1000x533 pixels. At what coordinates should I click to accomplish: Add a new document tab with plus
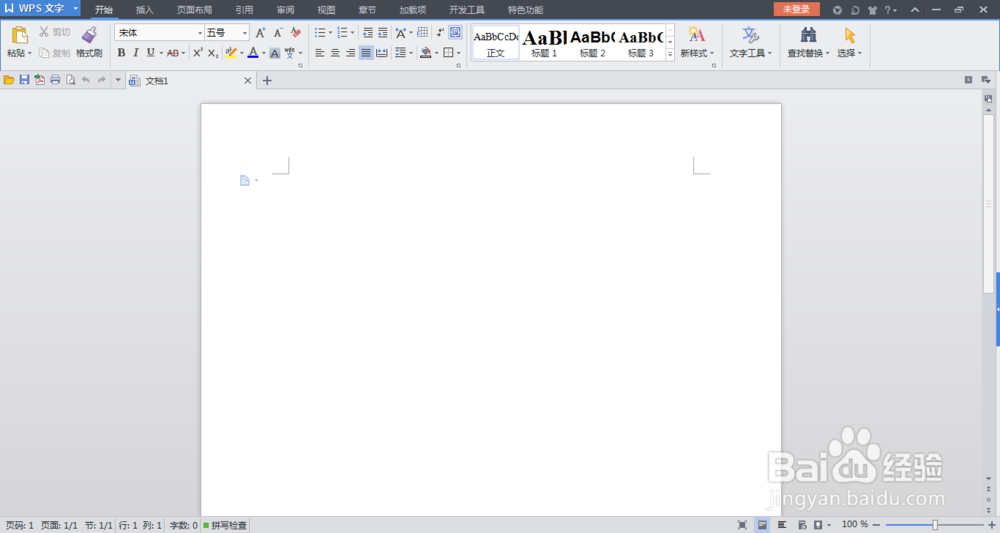pyautogui.click(x=267, y=80)
